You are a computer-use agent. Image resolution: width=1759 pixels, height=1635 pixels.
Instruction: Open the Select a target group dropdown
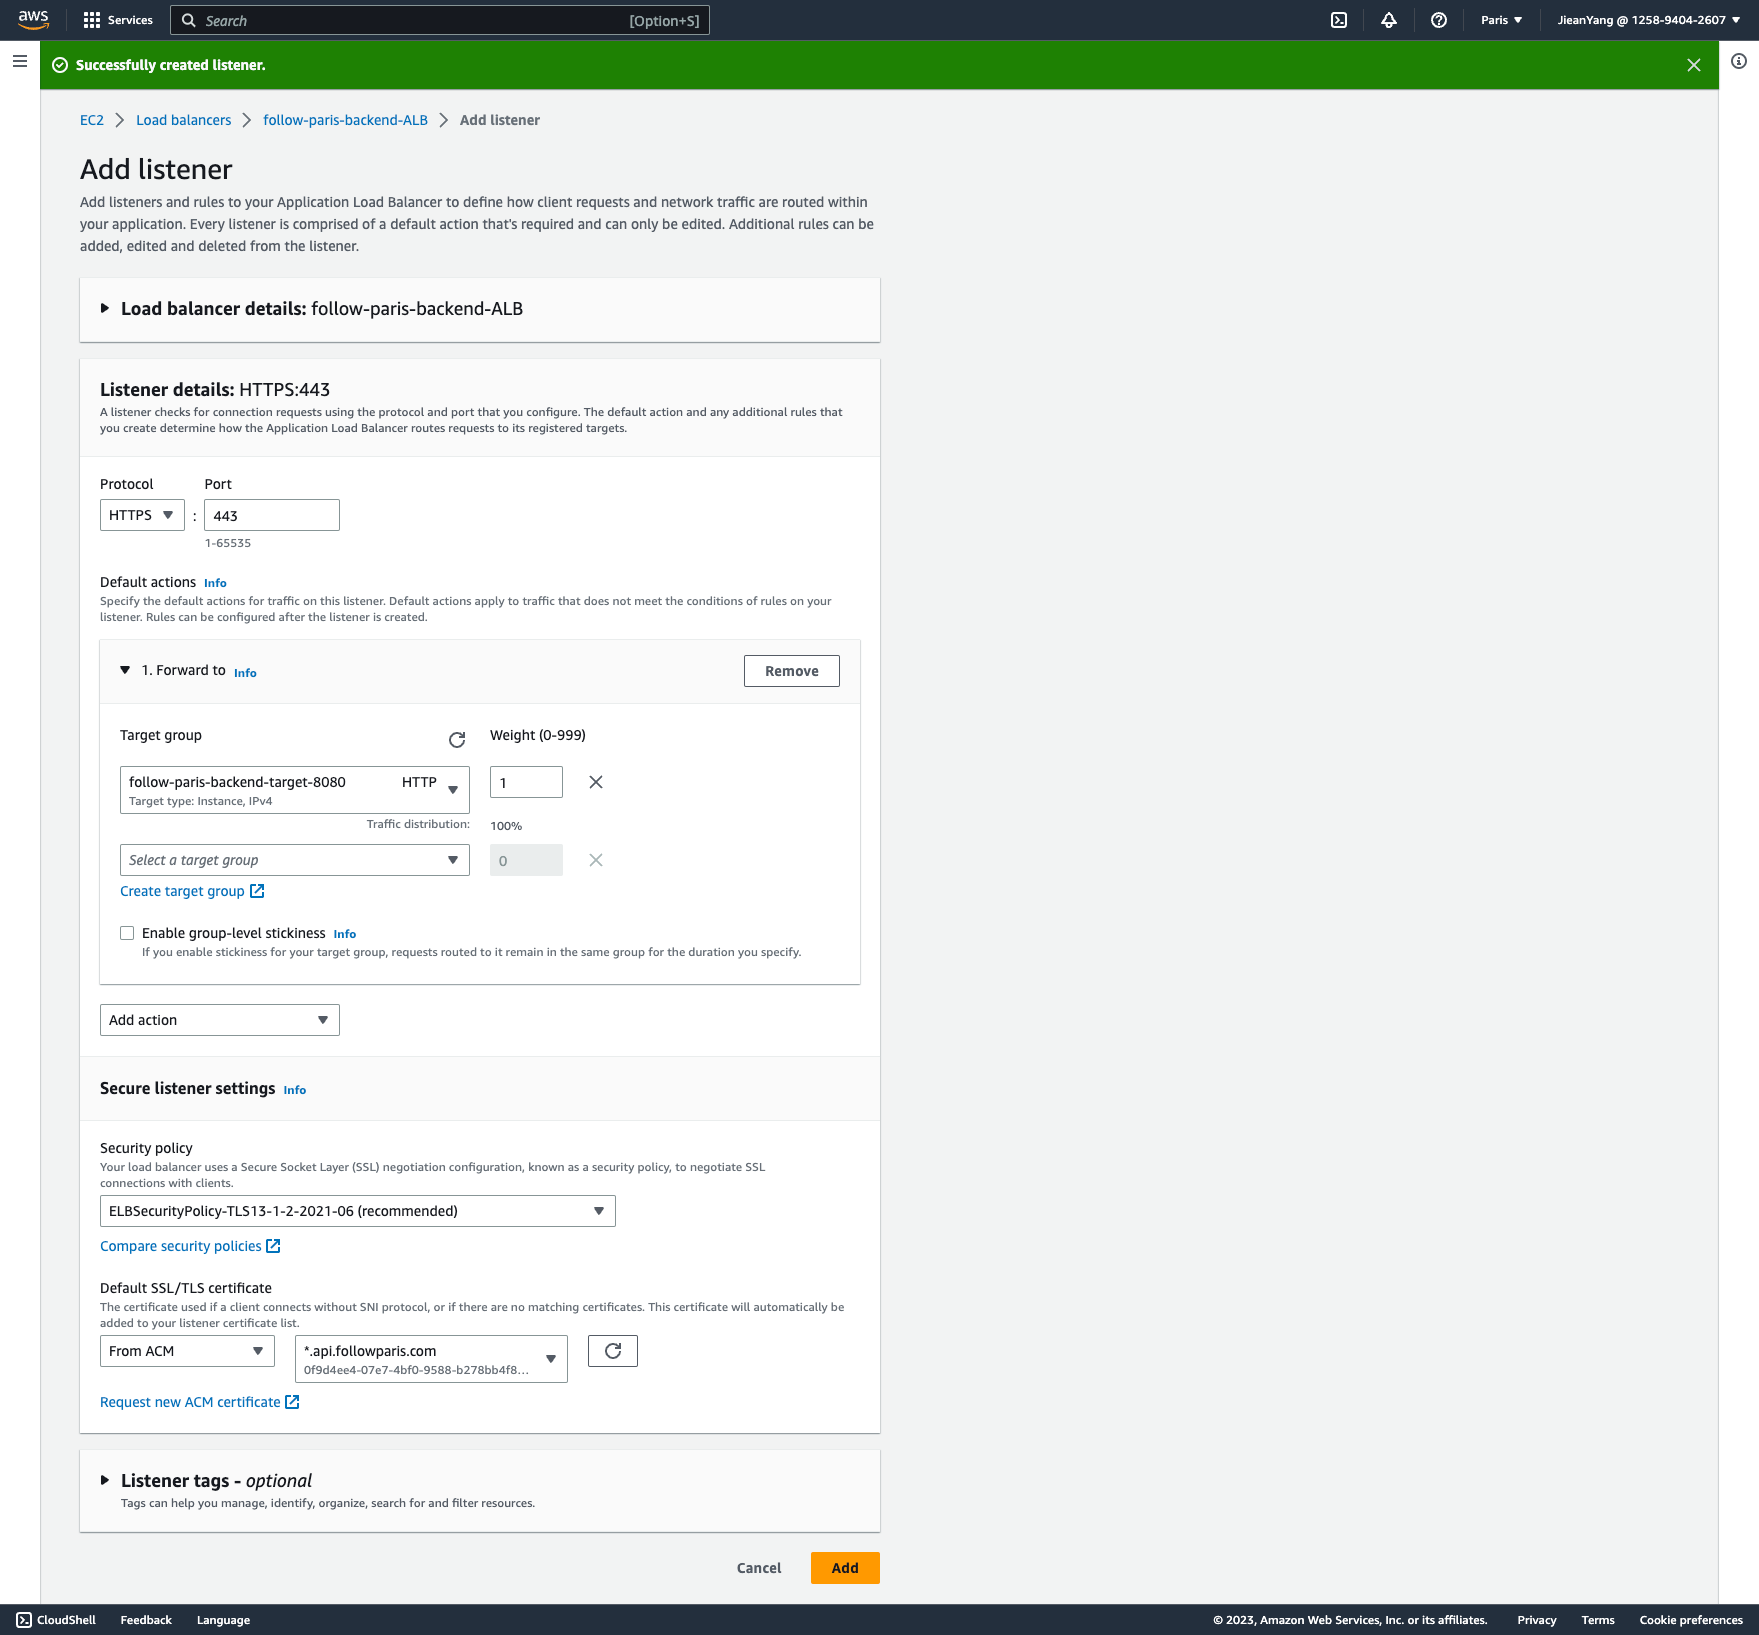pyautogui.click(x=295, y=860)
